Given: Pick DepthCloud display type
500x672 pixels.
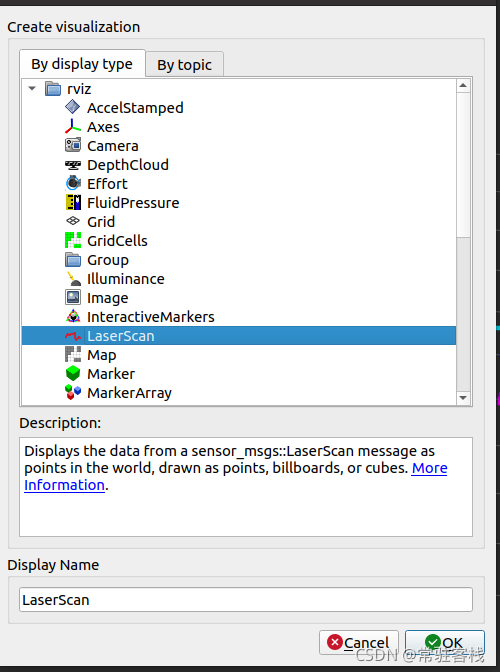Looking at the screenshot, I should [x=128, y=165].
